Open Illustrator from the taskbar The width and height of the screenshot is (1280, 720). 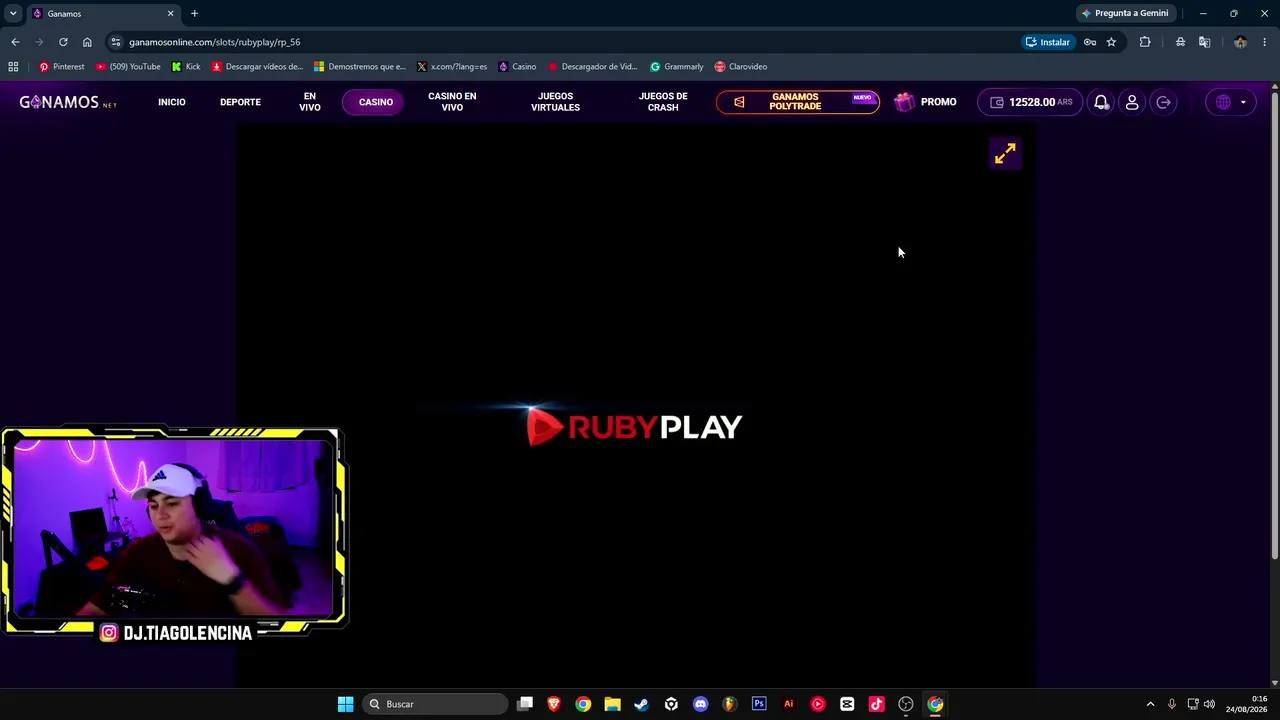pyautogui.click(x=788, y=704)
